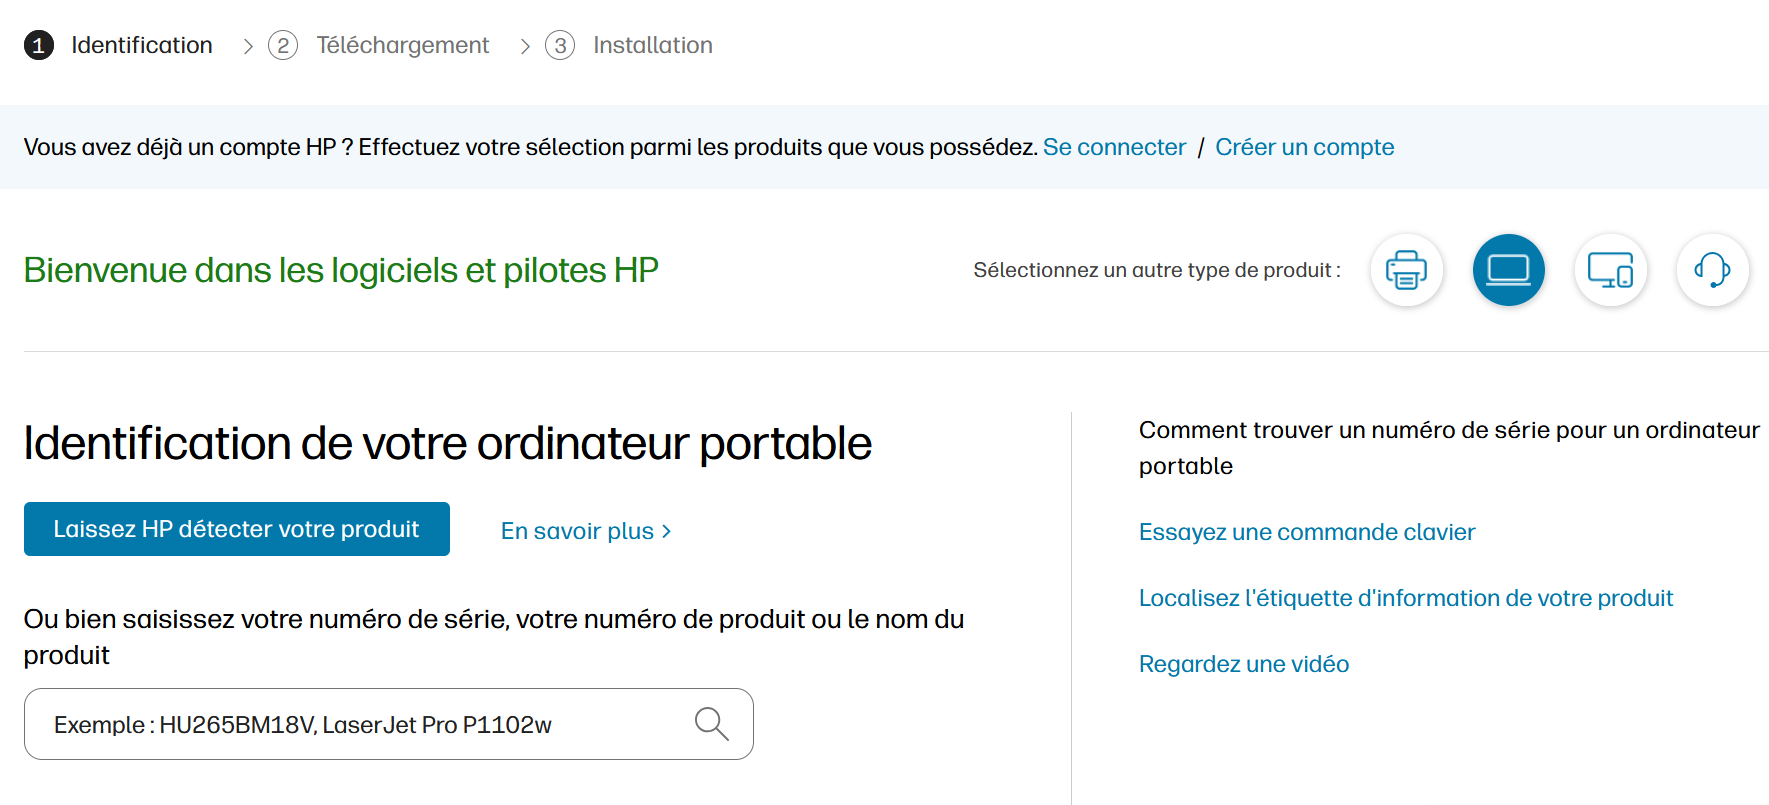1769x805 pixels.
Task: Switch to the Téléchargement step
Action: coord(403,45)
